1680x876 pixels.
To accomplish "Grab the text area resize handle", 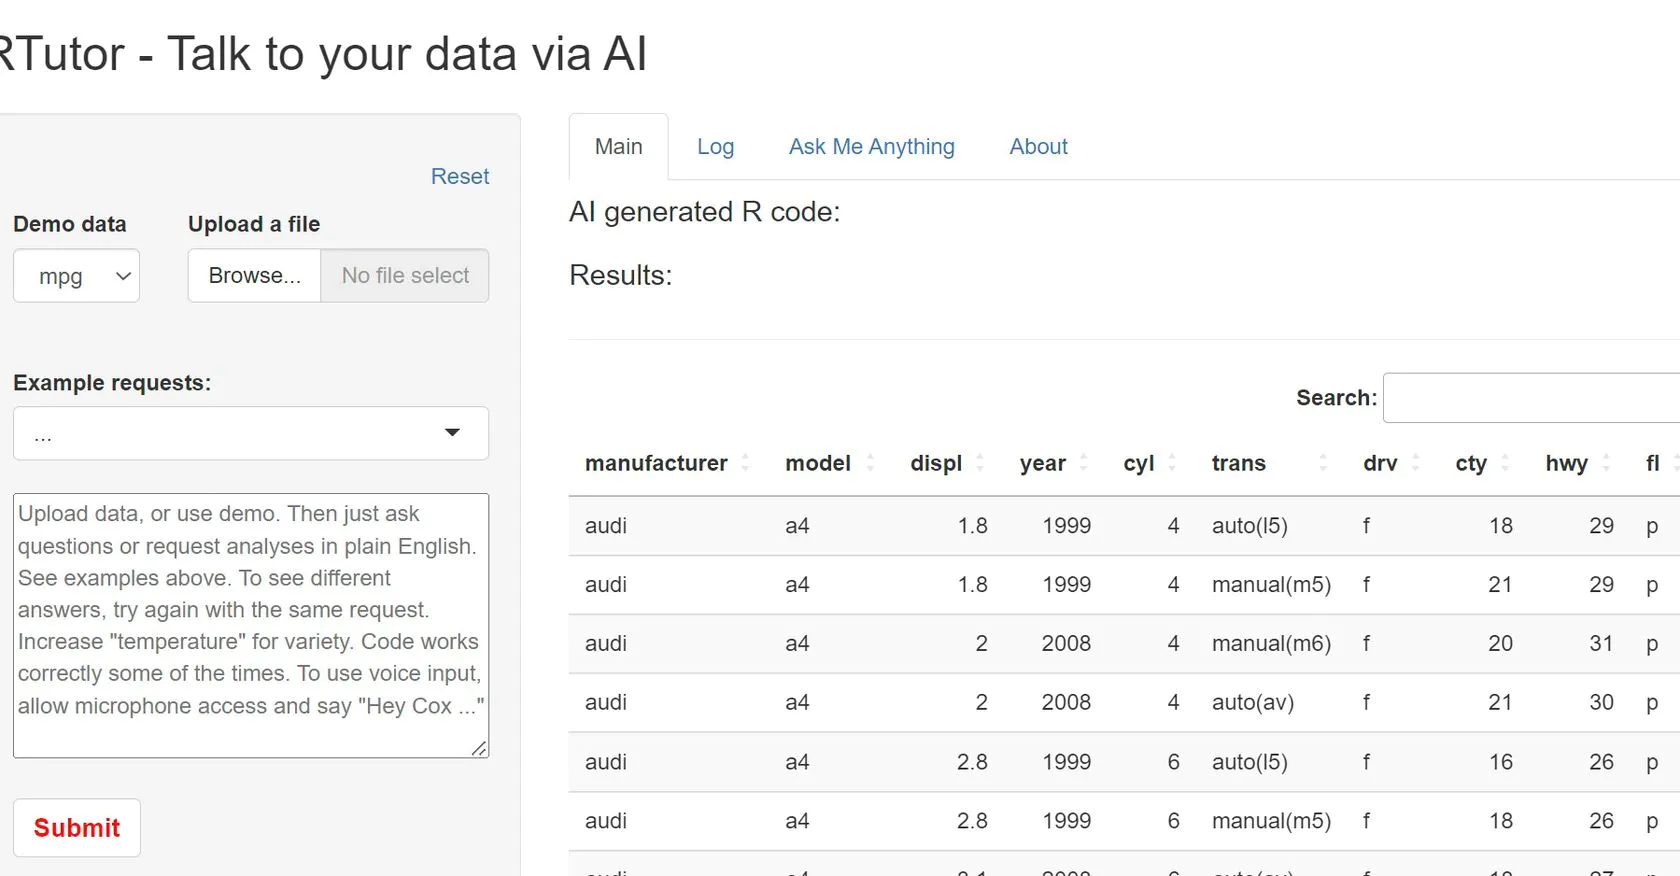I will point(479,748).
